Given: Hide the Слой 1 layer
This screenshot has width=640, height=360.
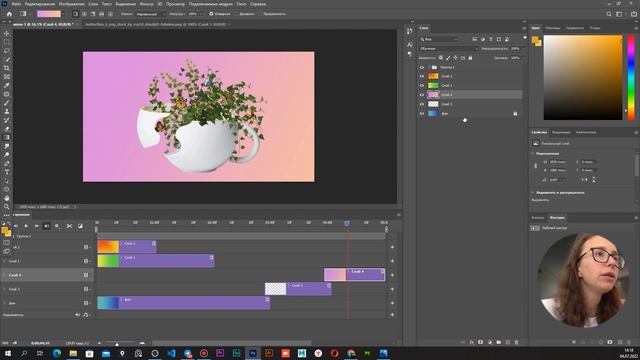Looking at the screenshot, I should point(422,86).
